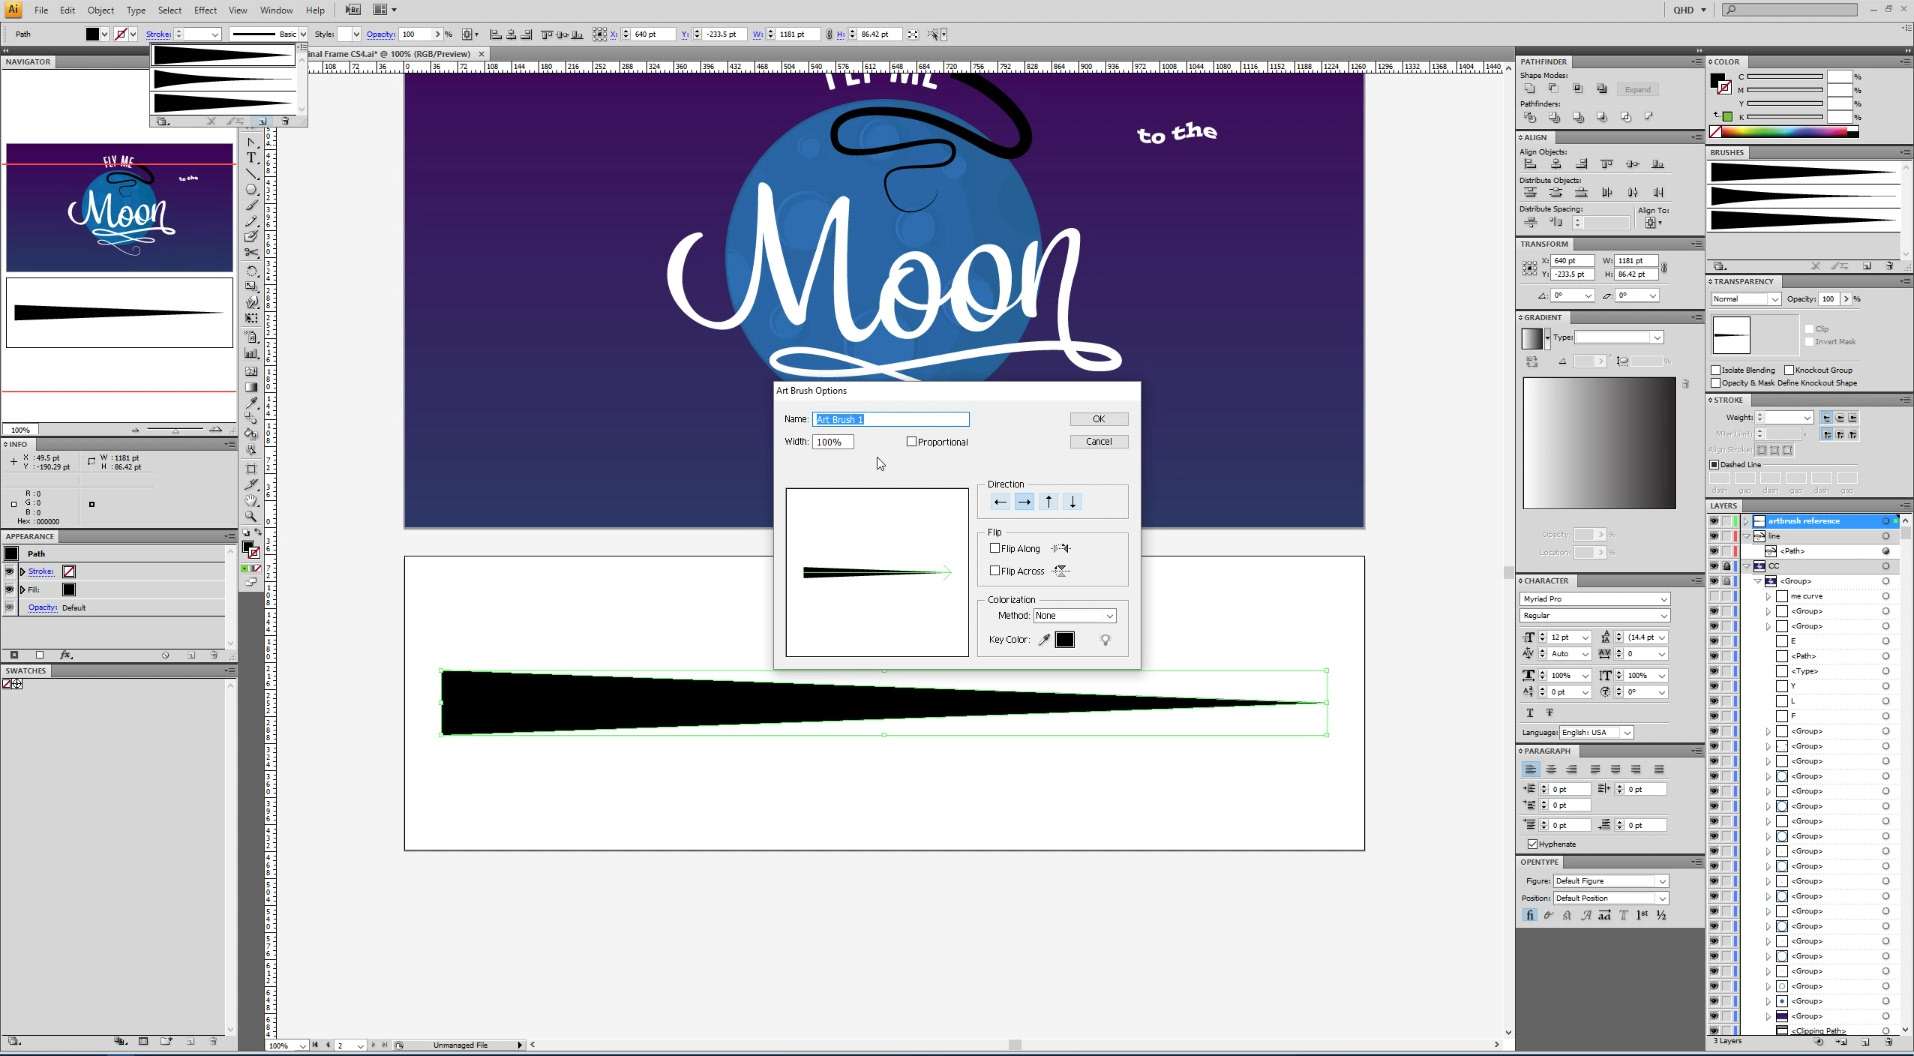Expand the artbrush reference layer
1914x1056 pixels.
point(1746,521)
